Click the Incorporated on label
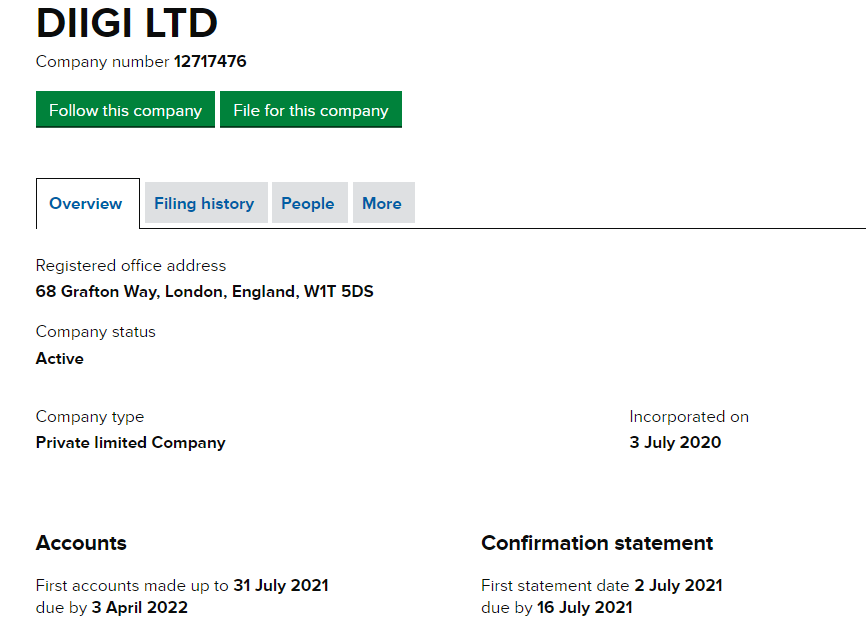Screen dimensions: 866x621 tap(688, 416)
